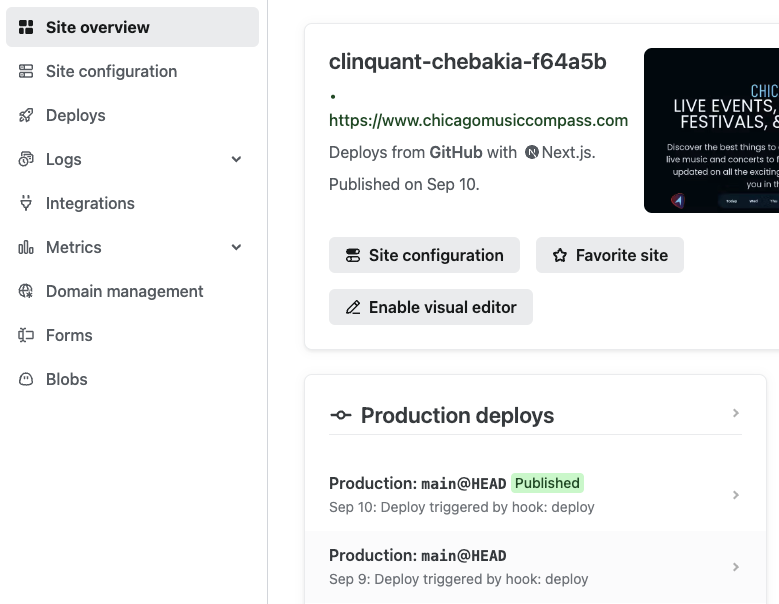Click the site name clinquant-chebakia-f64a5b

[x=467, y=62]
